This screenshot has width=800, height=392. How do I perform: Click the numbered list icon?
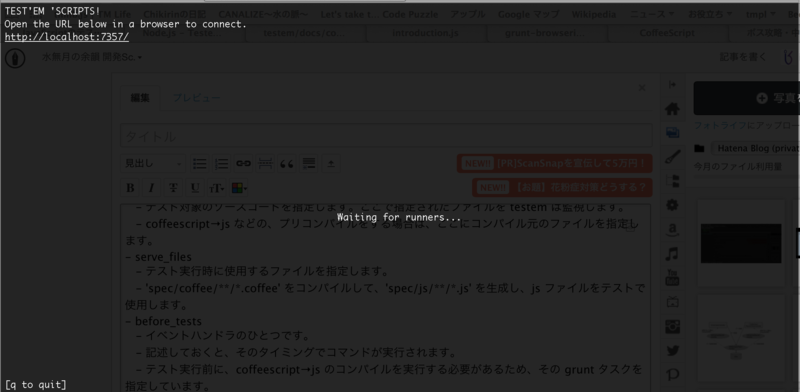(221, 163)
